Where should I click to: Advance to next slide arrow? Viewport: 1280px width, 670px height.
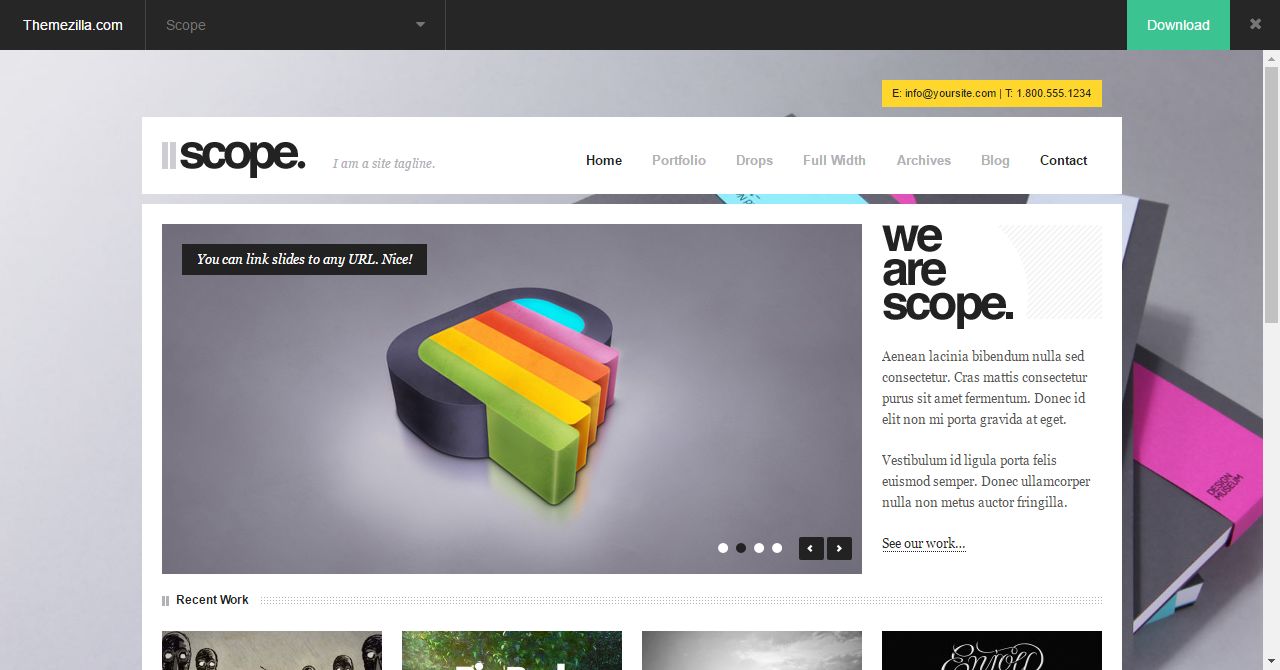click(839, 548)
